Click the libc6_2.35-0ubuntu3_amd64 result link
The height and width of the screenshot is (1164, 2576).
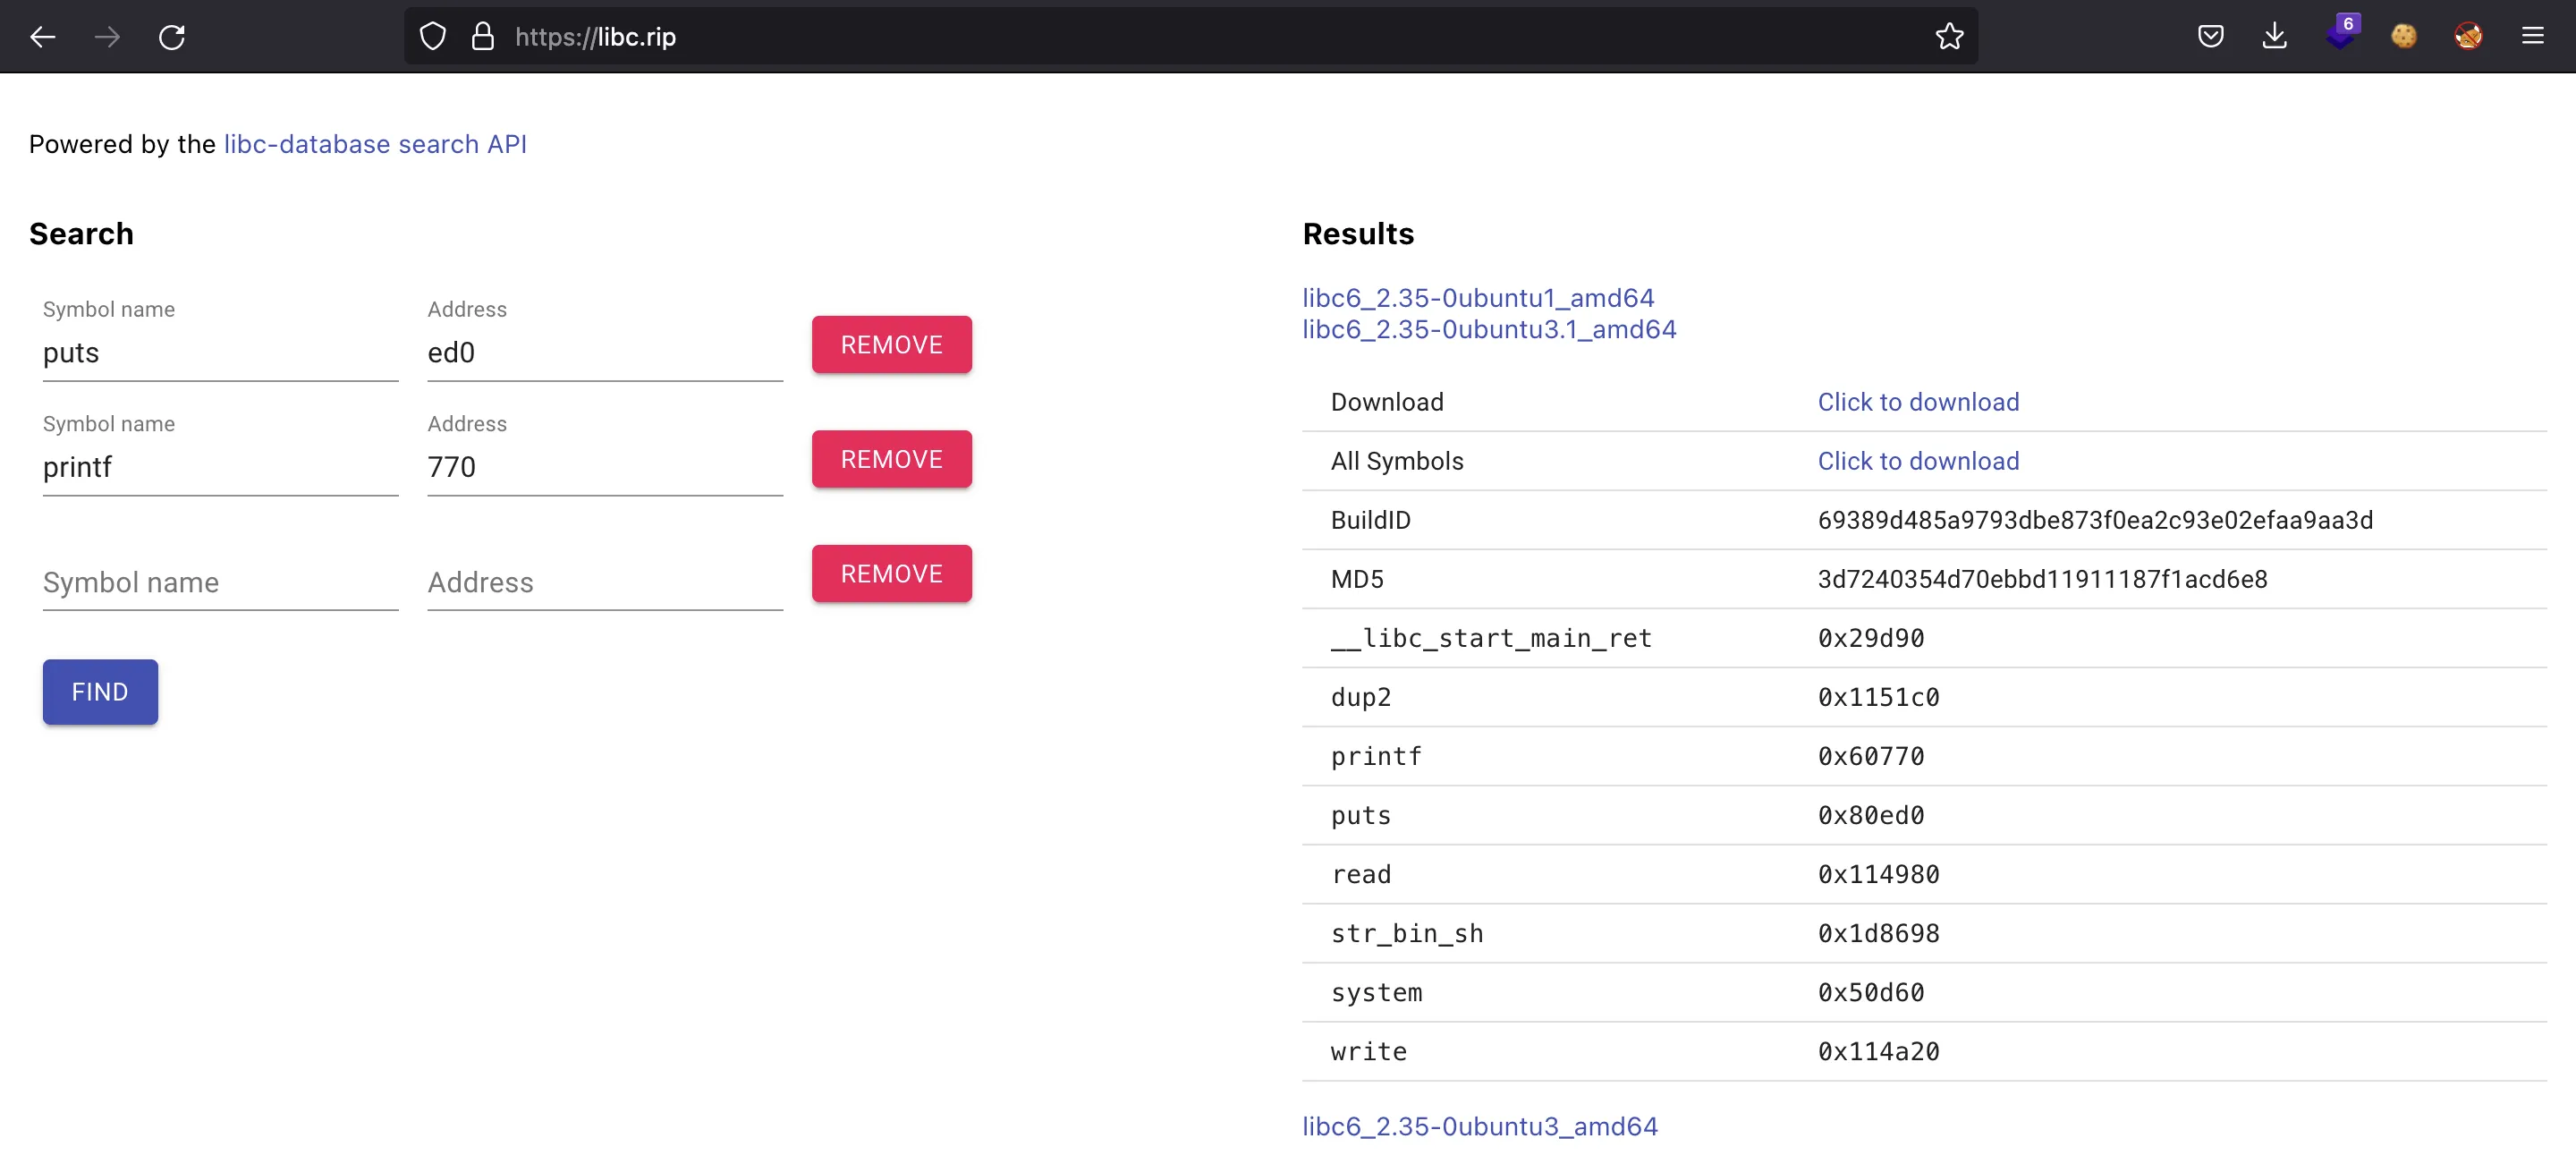coord(1479,1126)
